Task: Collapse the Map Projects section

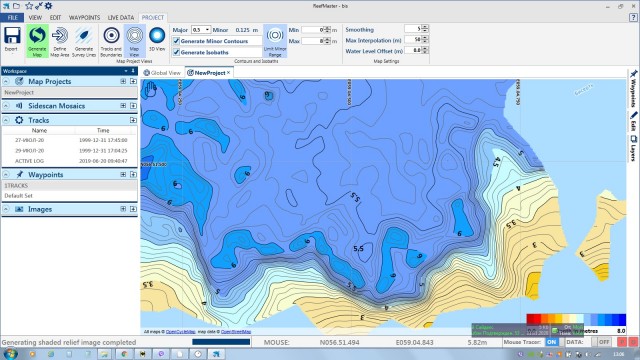Action: click(x=6, y=81)
